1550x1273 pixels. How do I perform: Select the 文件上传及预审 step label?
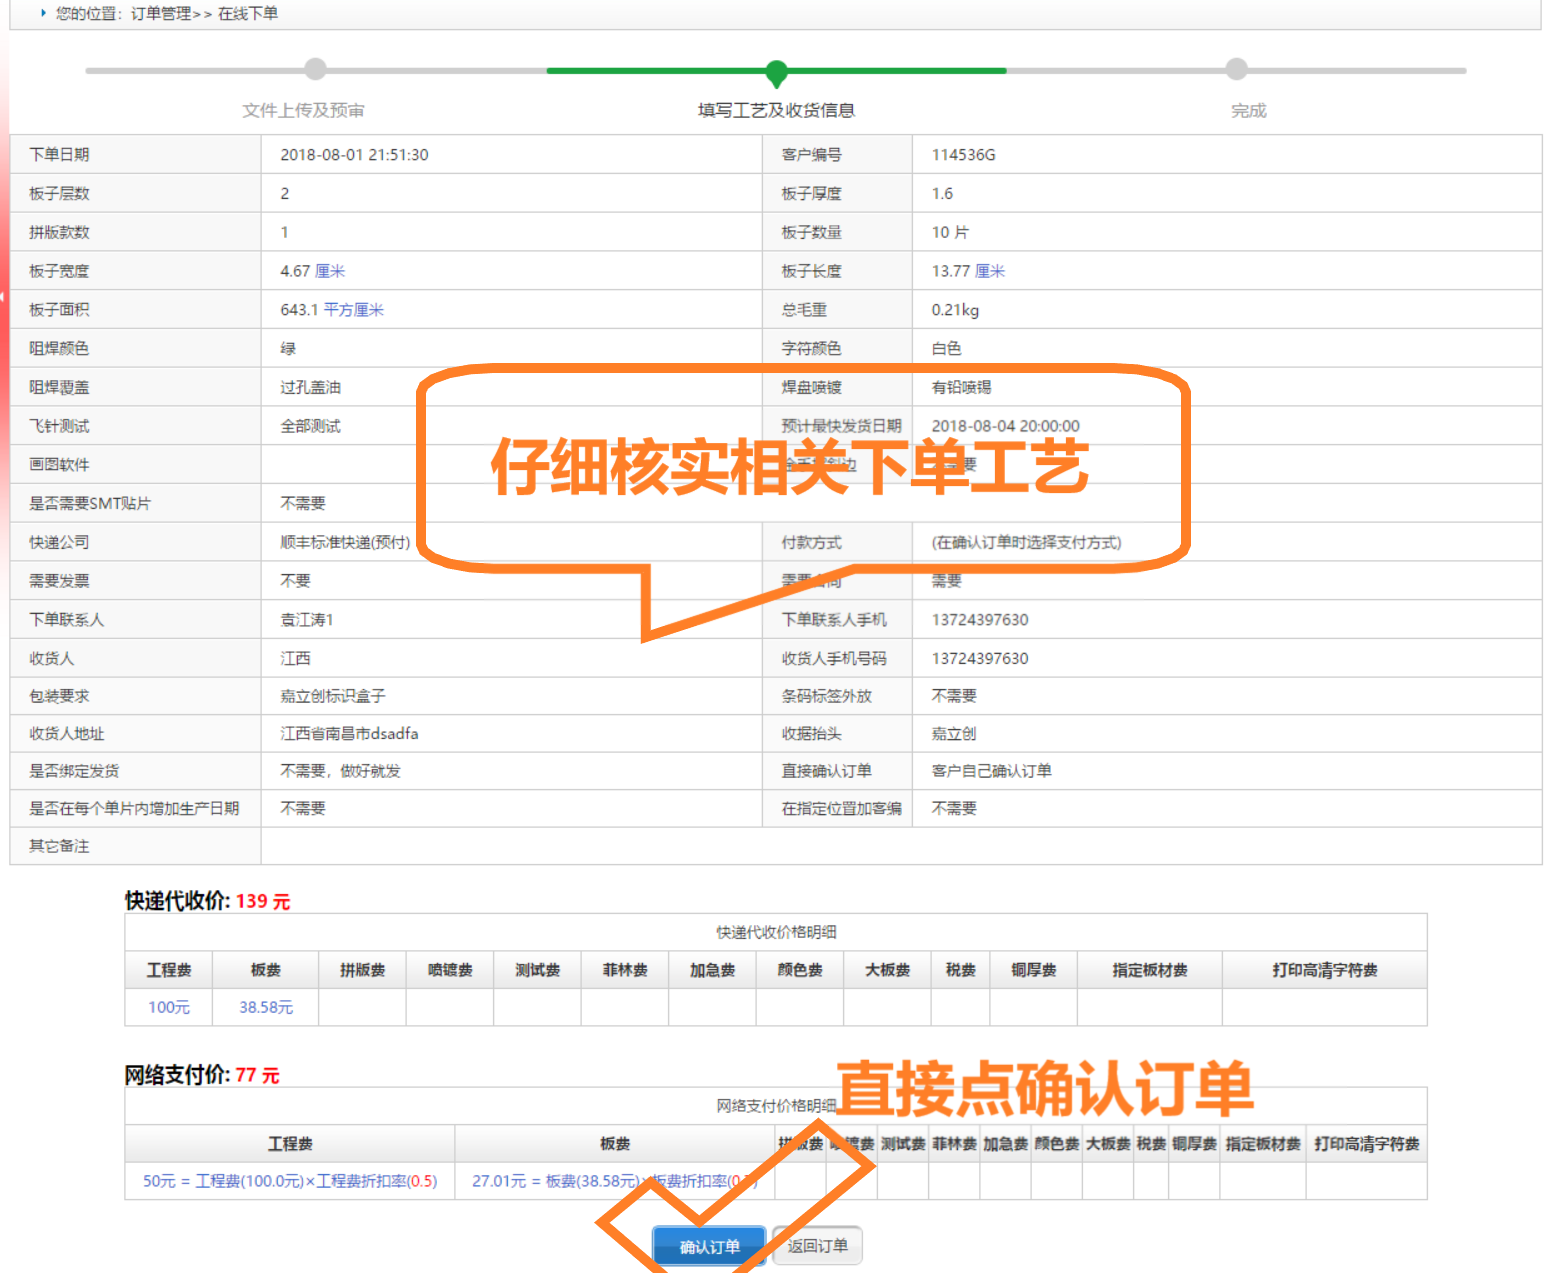point(303,110)
